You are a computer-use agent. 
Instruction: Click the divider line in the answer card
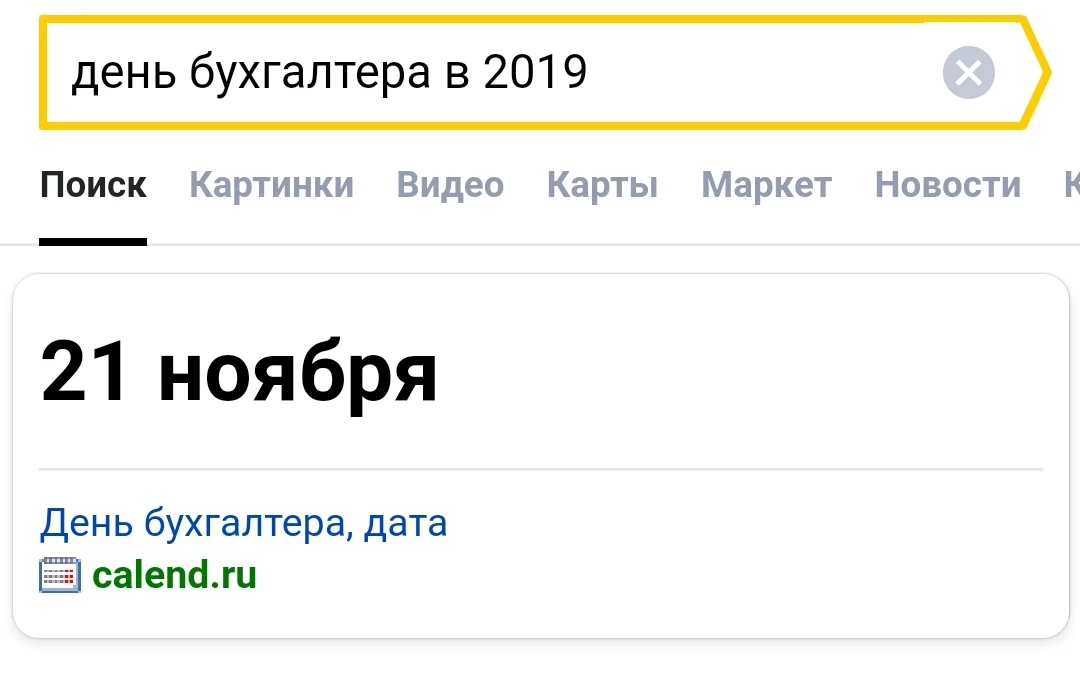(540, 469)
